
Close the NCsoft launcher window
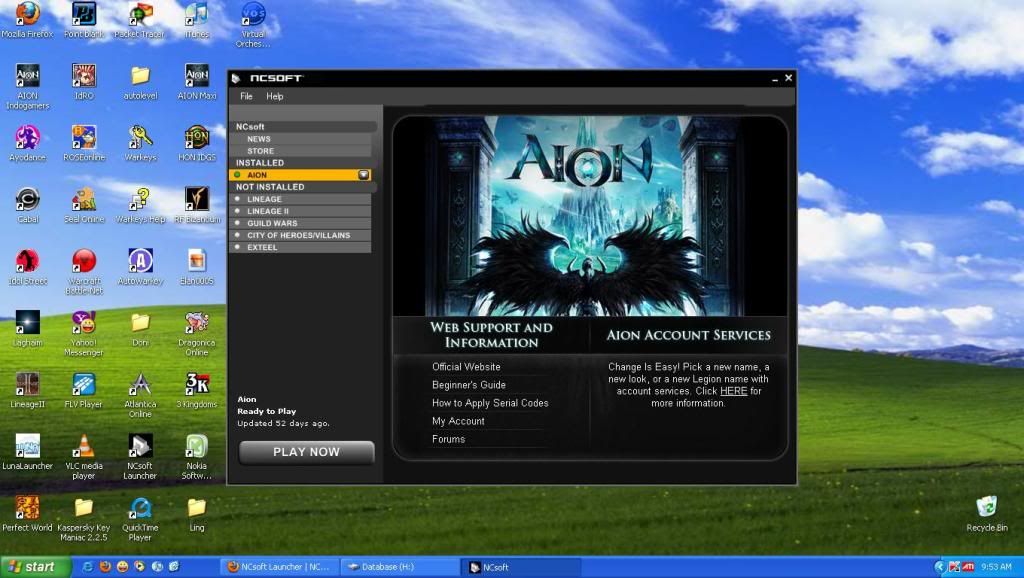pos(788,78)
